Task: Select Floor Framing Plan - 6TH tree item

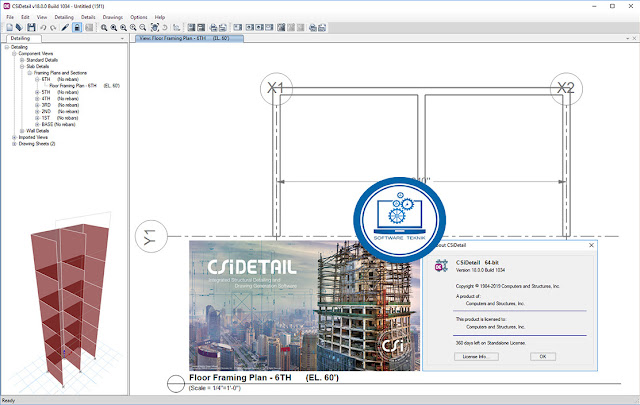Action: coord(84,86)
